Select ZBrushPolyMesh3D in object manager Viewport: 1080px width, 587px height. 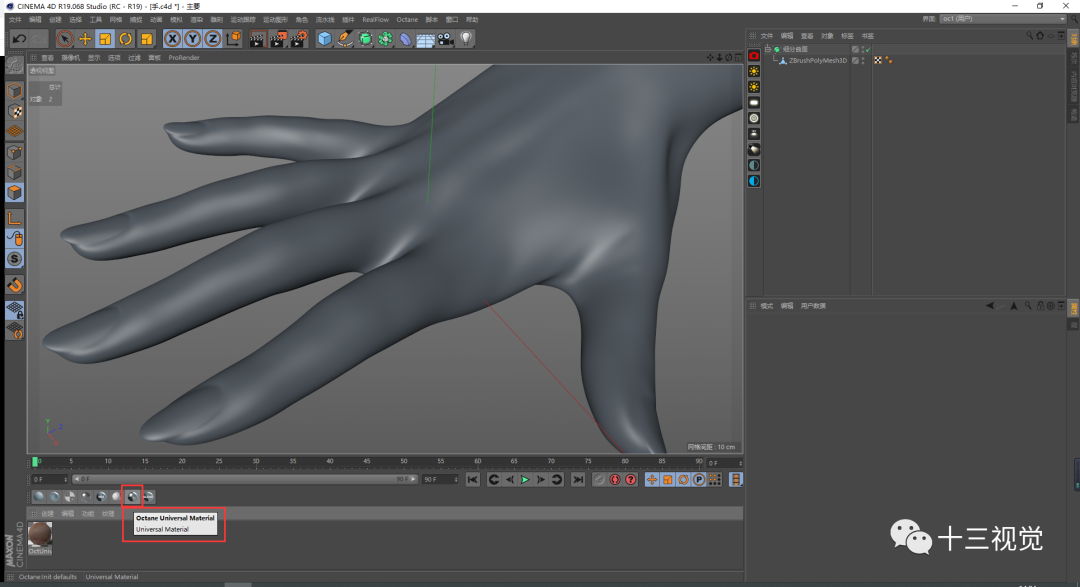(818, 61)
